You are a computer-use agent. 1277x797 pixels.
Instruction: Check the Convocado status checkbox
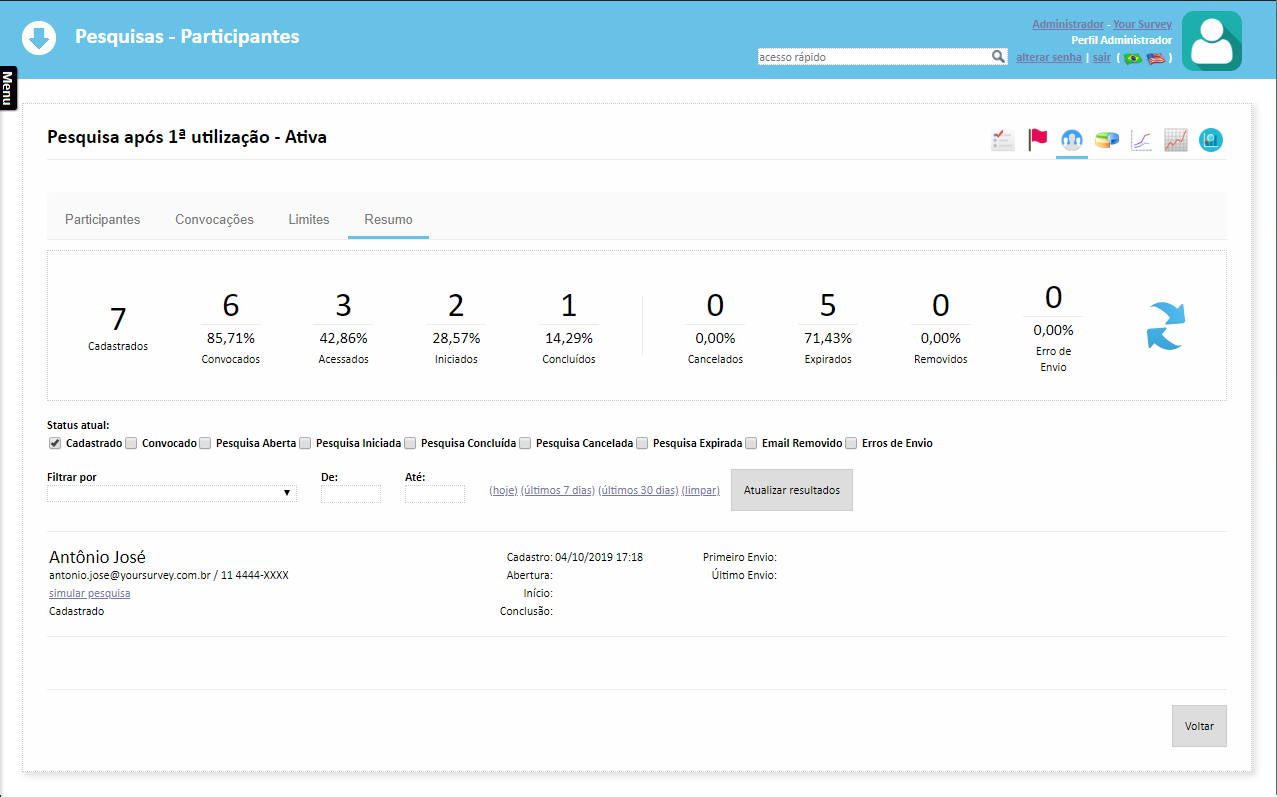[133, 443]
